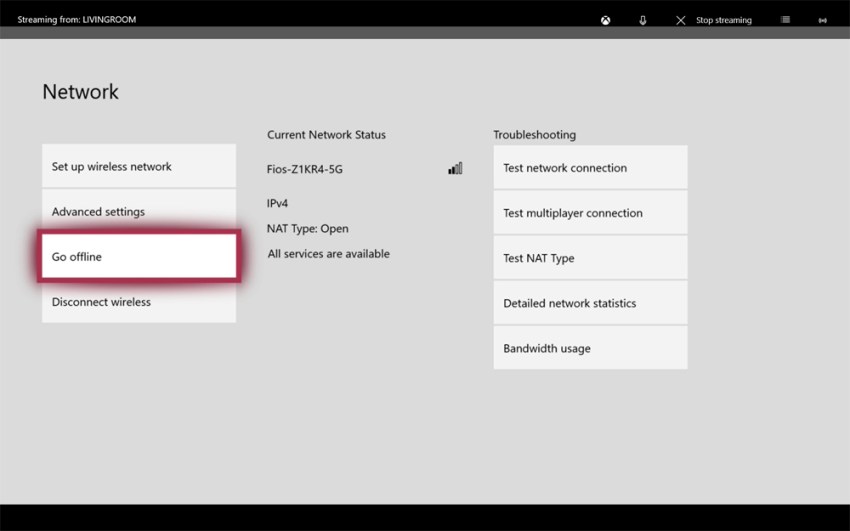The height and width of the screenshot is (531, 850).
Task: Select Test NAT Type
Action: (590, 258)
